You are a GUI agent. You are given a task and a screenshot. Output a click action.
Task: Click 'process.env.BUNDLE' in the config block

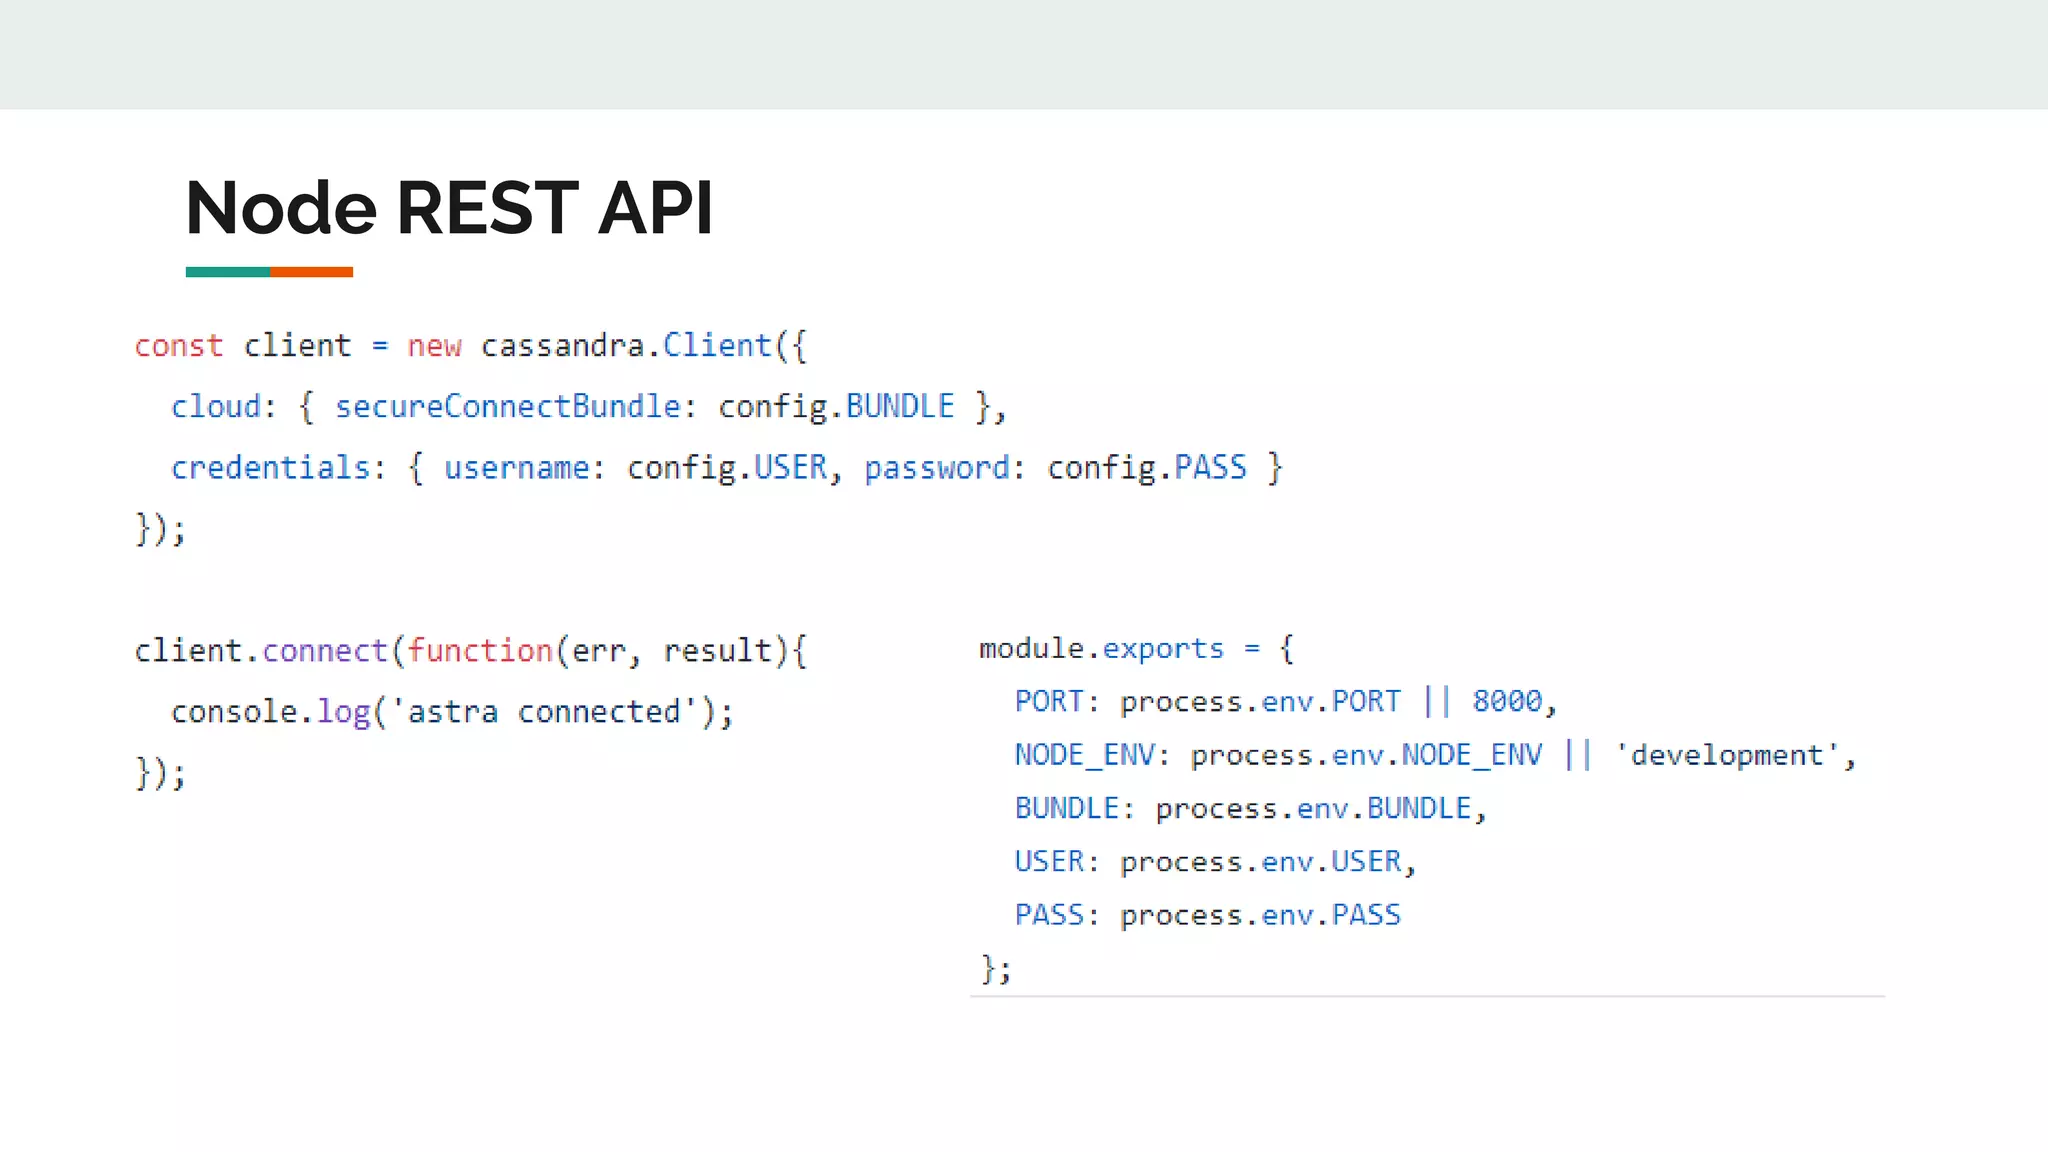pyautogui.click(x=1313, y=809)
